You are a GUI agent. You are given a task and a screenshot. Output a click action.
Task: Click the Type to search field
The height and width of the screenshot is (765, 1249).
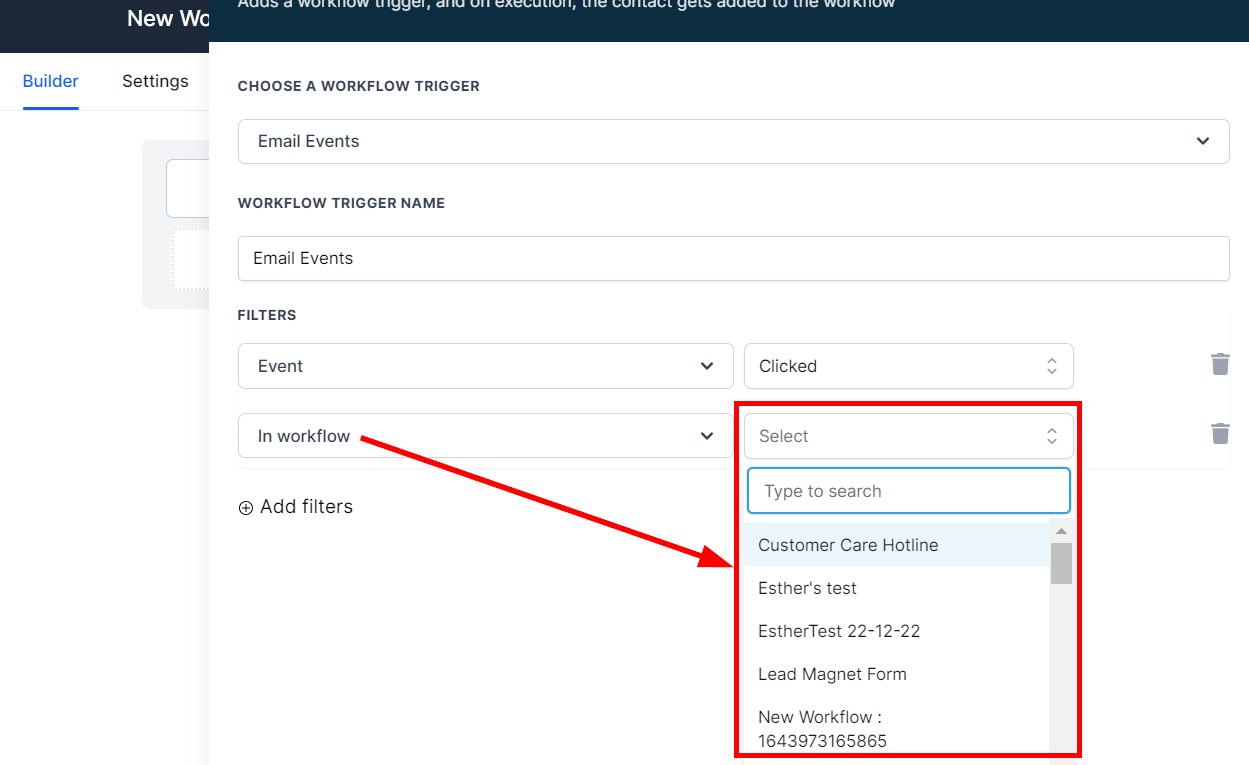click(908, 491)
